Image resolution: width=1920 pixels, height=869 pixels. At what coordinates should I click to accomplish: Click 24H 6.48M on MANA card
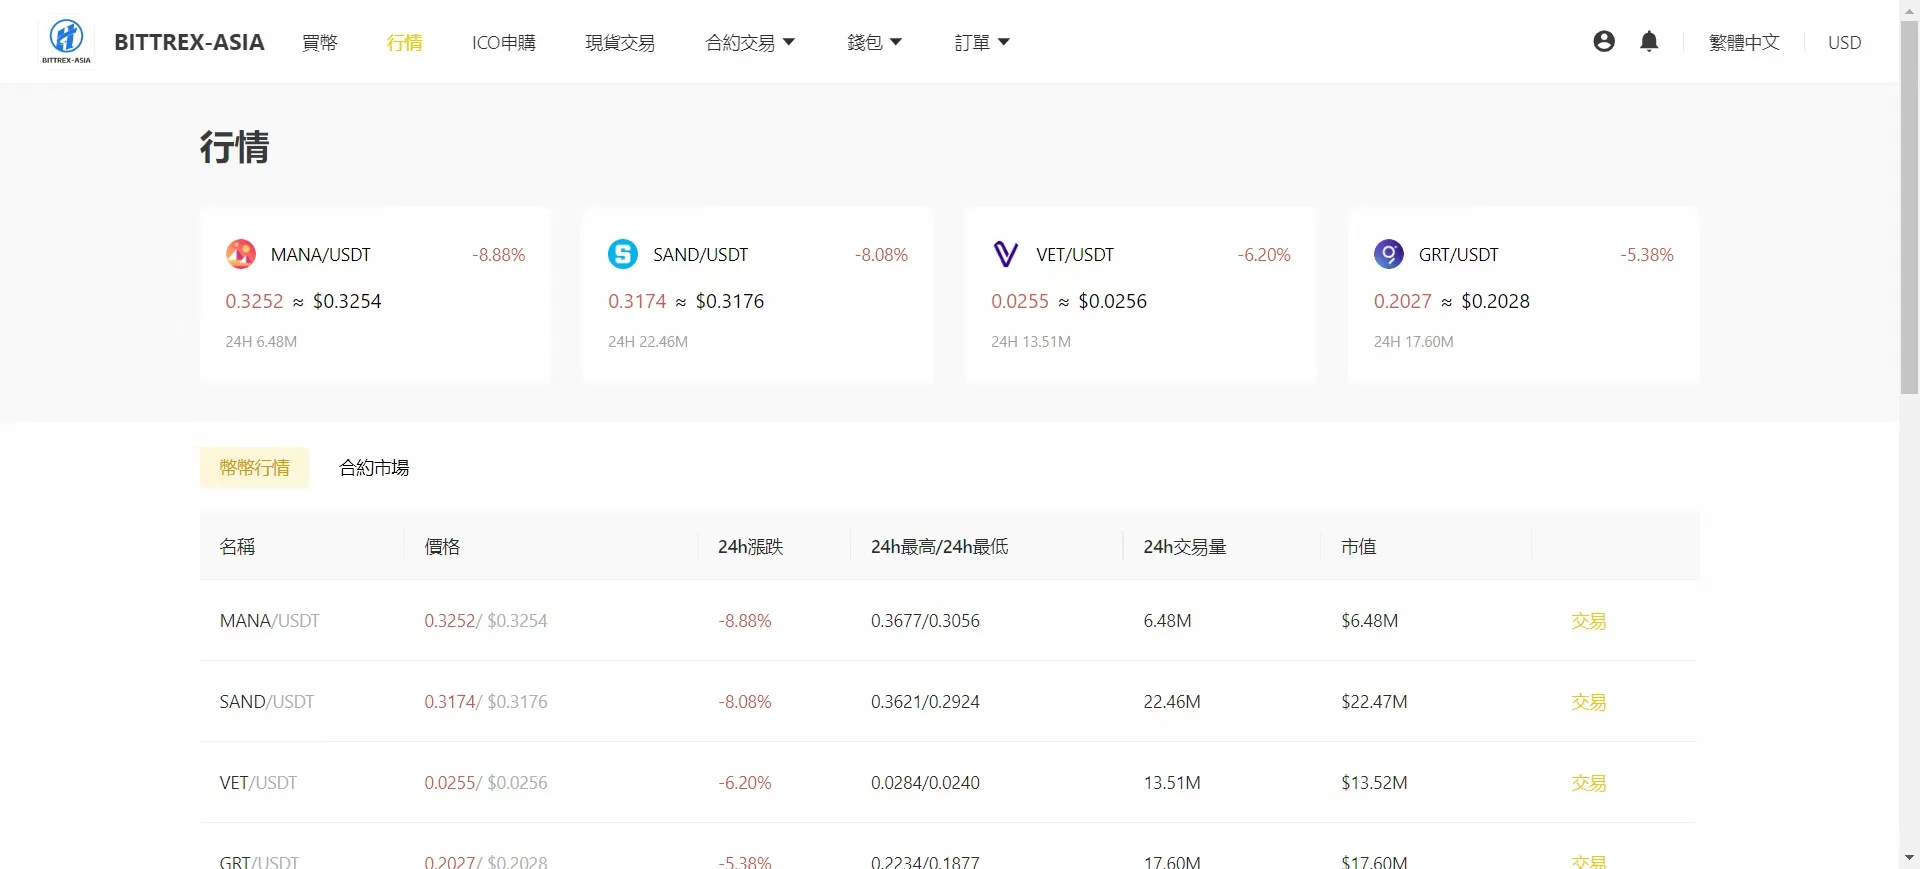(261, 342)
